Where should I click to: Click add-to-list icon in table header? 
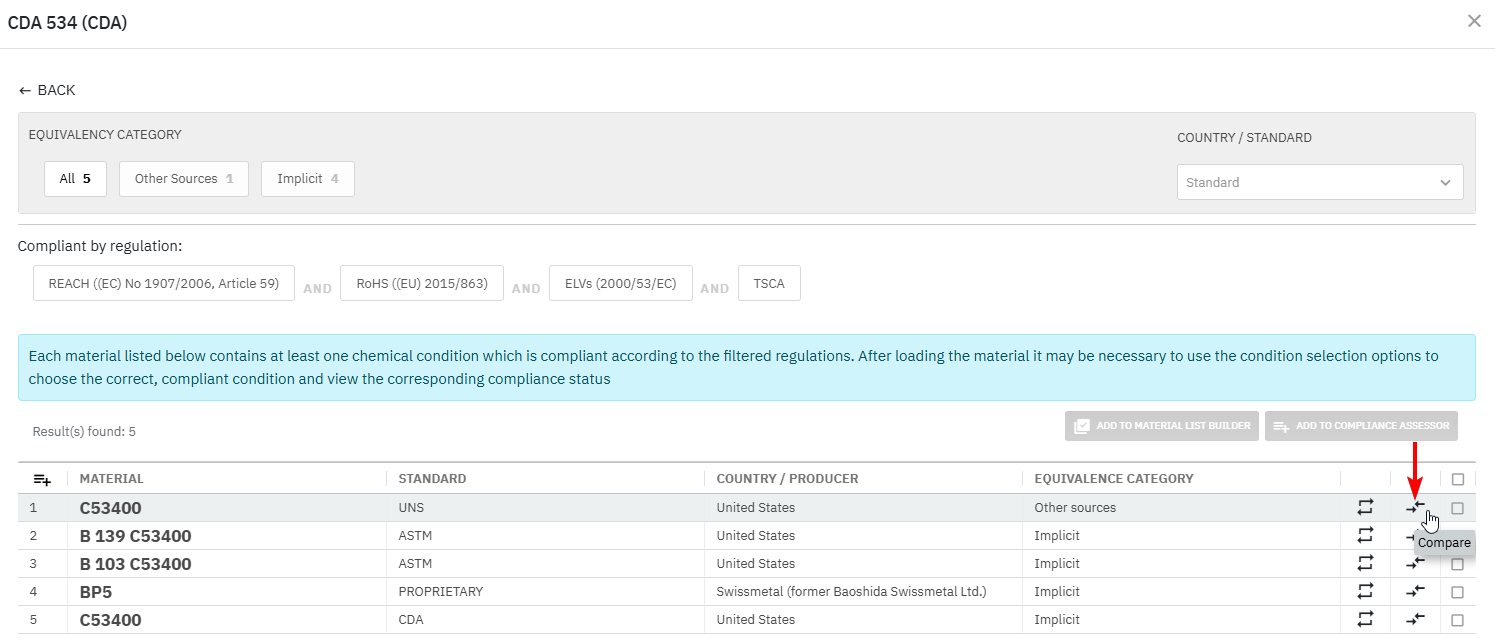tap(42, 480)
